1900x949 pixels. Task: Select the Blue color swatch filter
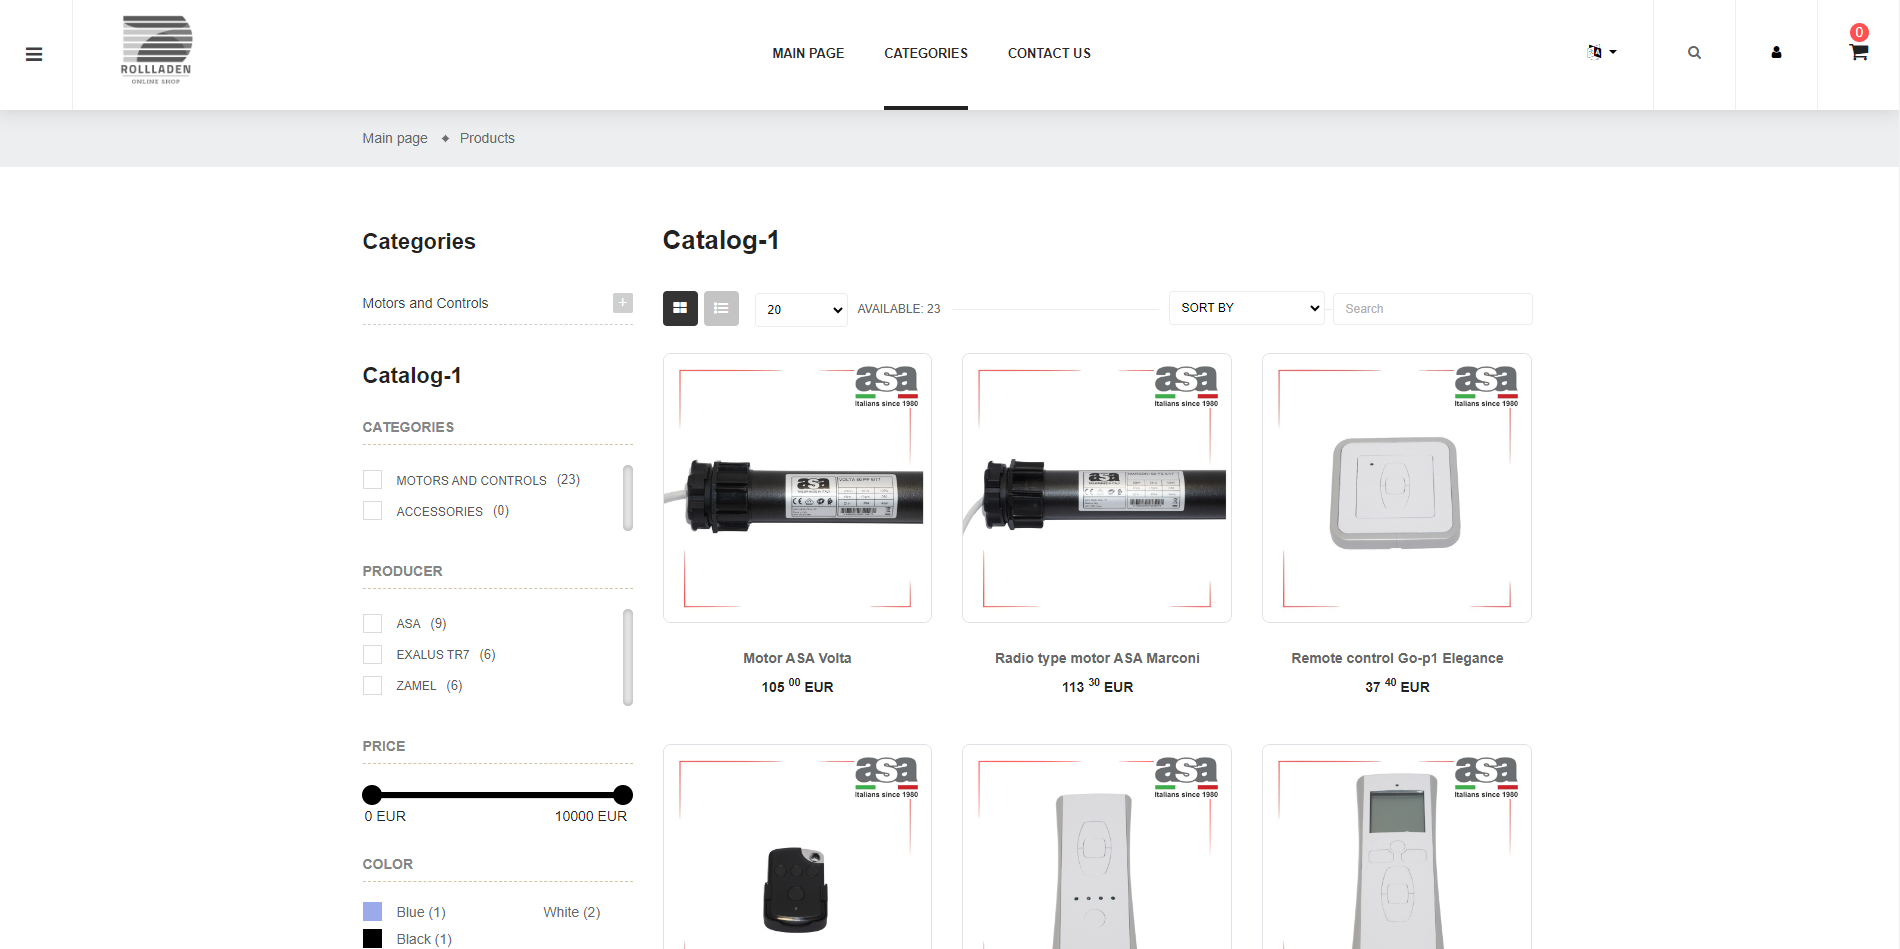click(373, 912)
